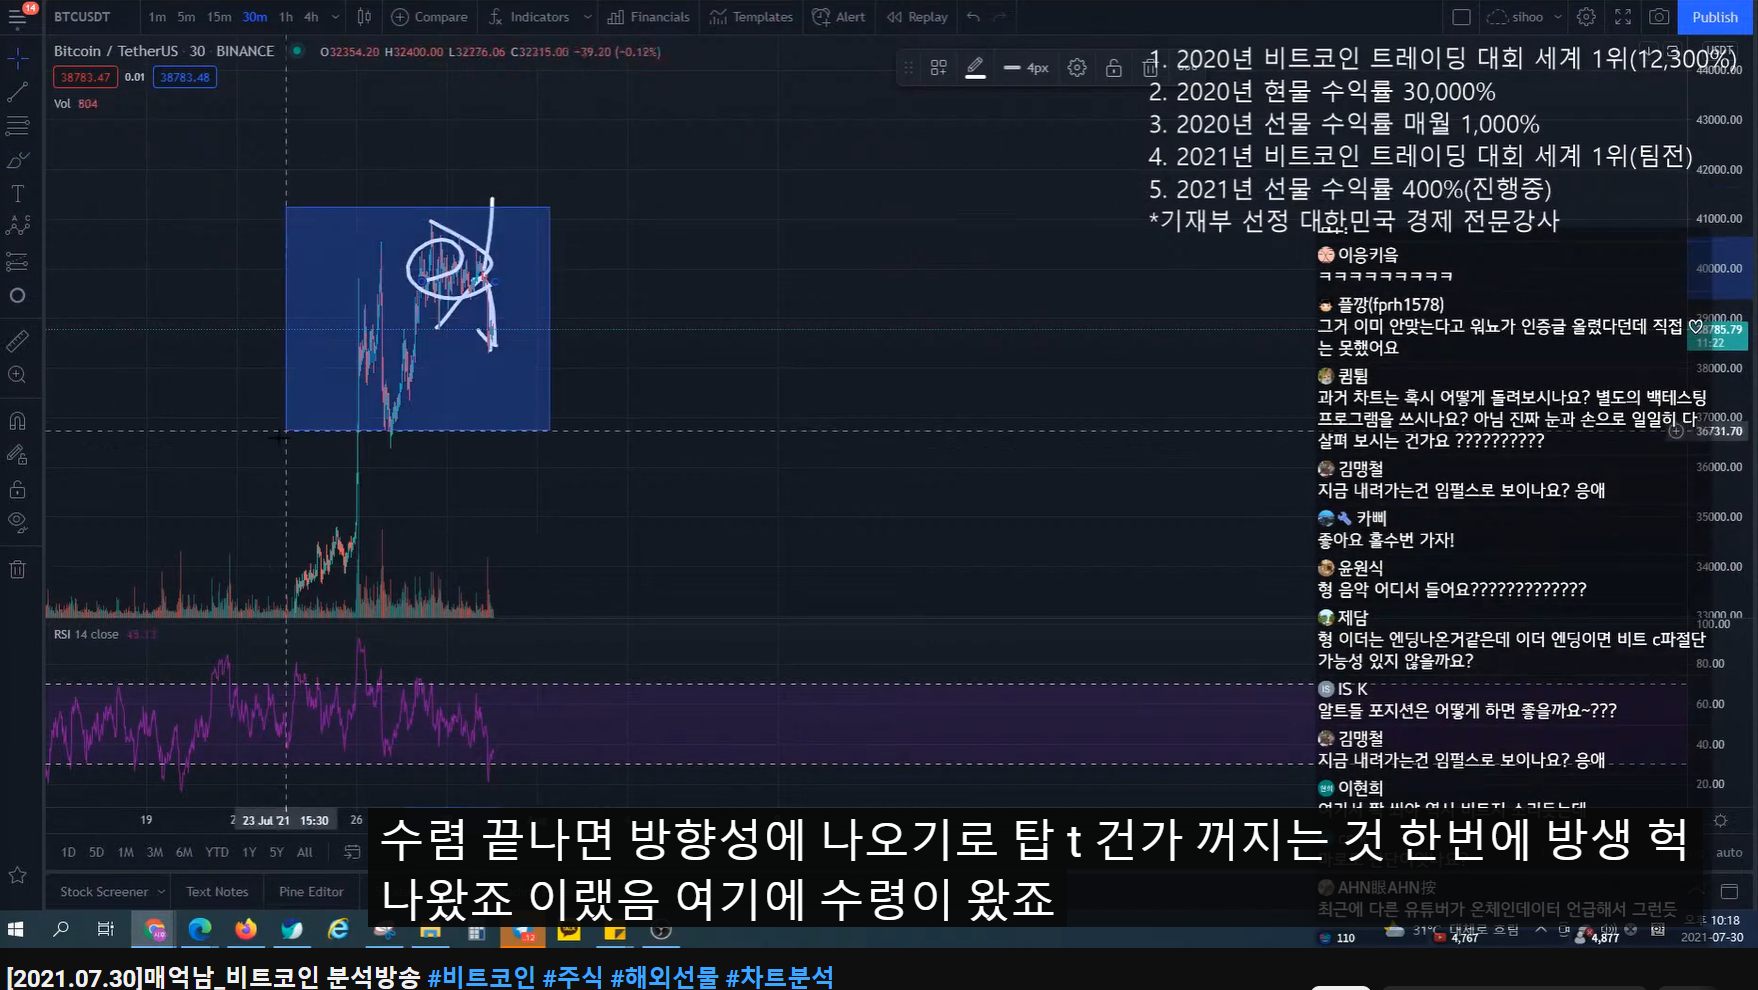Select the 30m timeframe
This screenshot has width=1758, height=990.
(255, 17)
